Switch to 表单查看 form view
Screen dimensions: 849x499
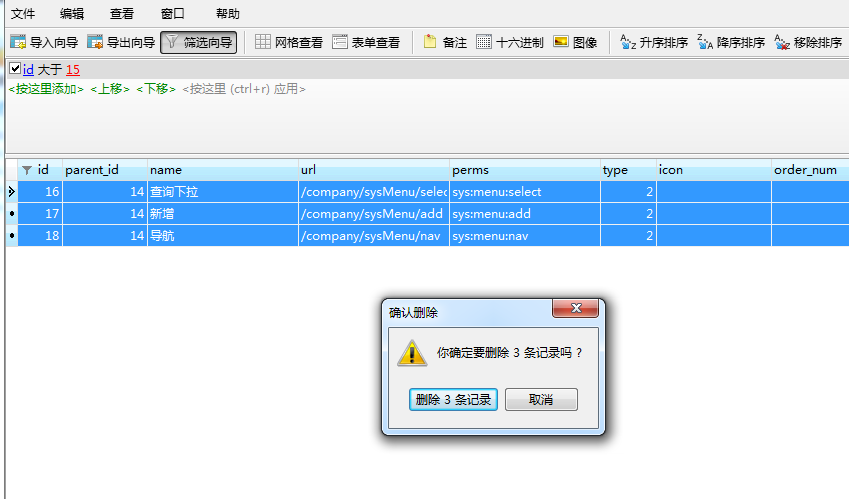click(366, 42)
